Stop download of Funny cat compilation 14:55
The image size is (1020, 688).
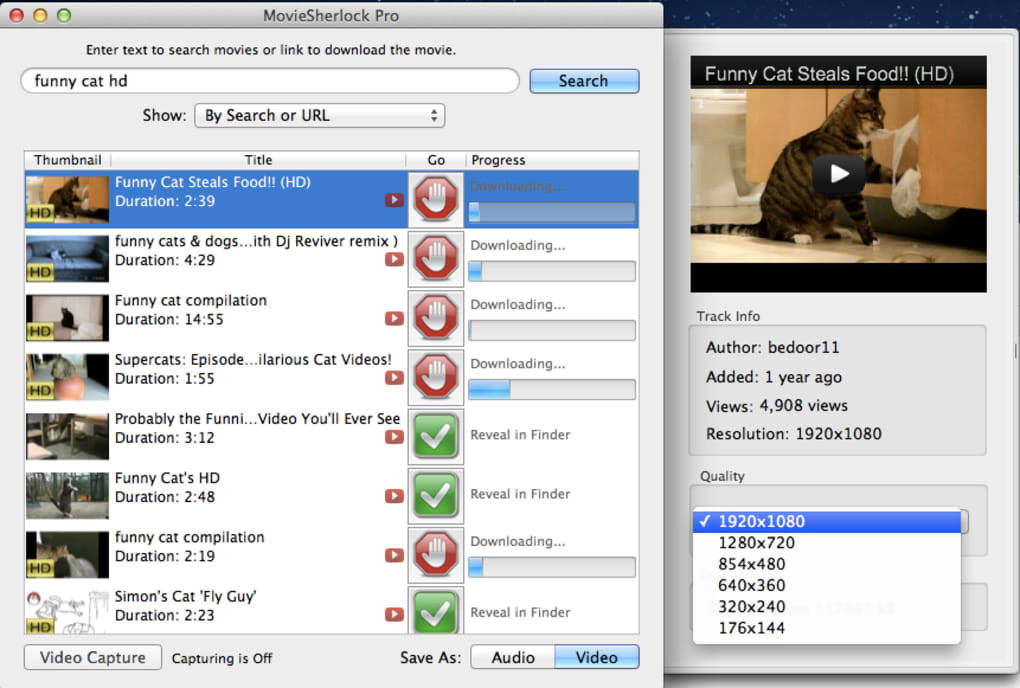pos(436,318)
